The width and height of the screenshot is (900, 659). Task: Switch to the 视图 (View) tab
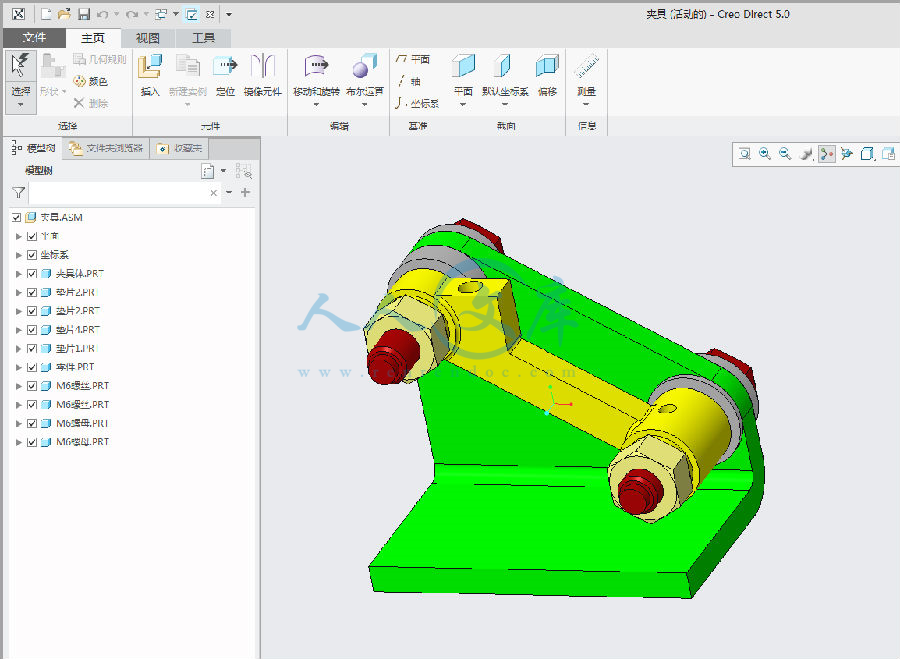148,38
